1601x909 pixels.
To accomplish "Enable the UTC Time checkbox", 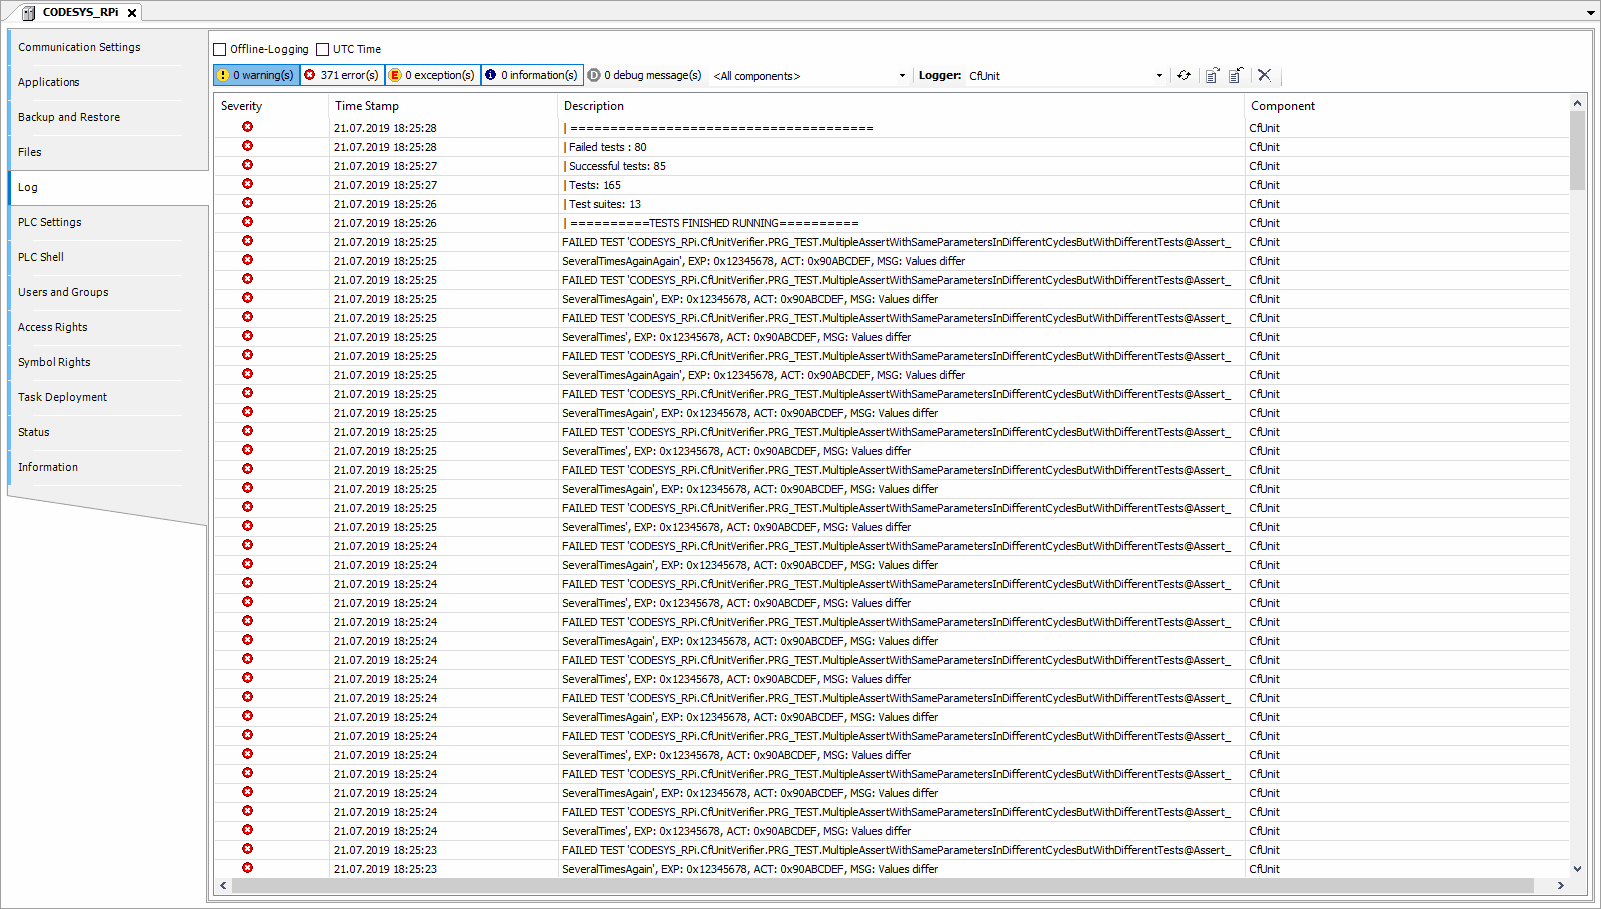I will point(322,49).
